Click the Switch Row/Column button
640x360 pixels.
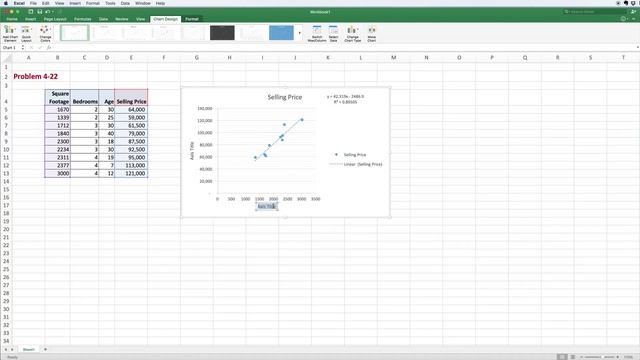(317, 33)
